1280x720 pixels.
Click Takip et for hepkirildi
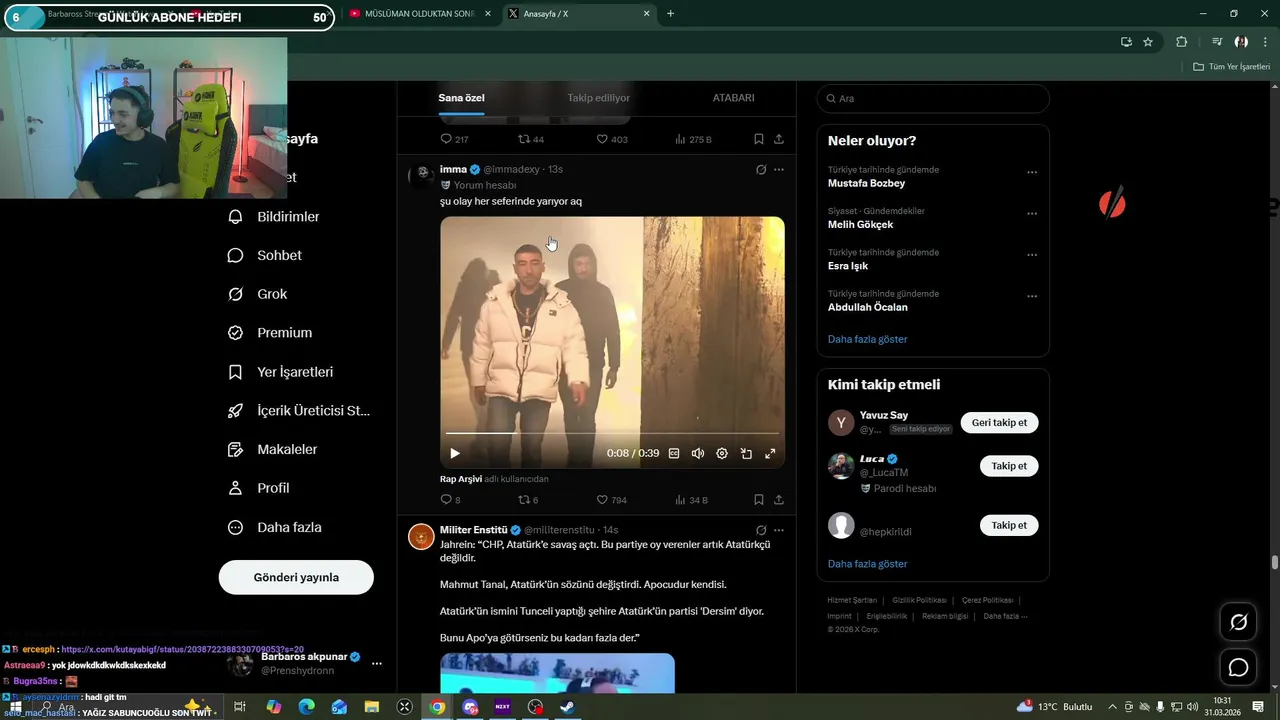[1009, 525]
